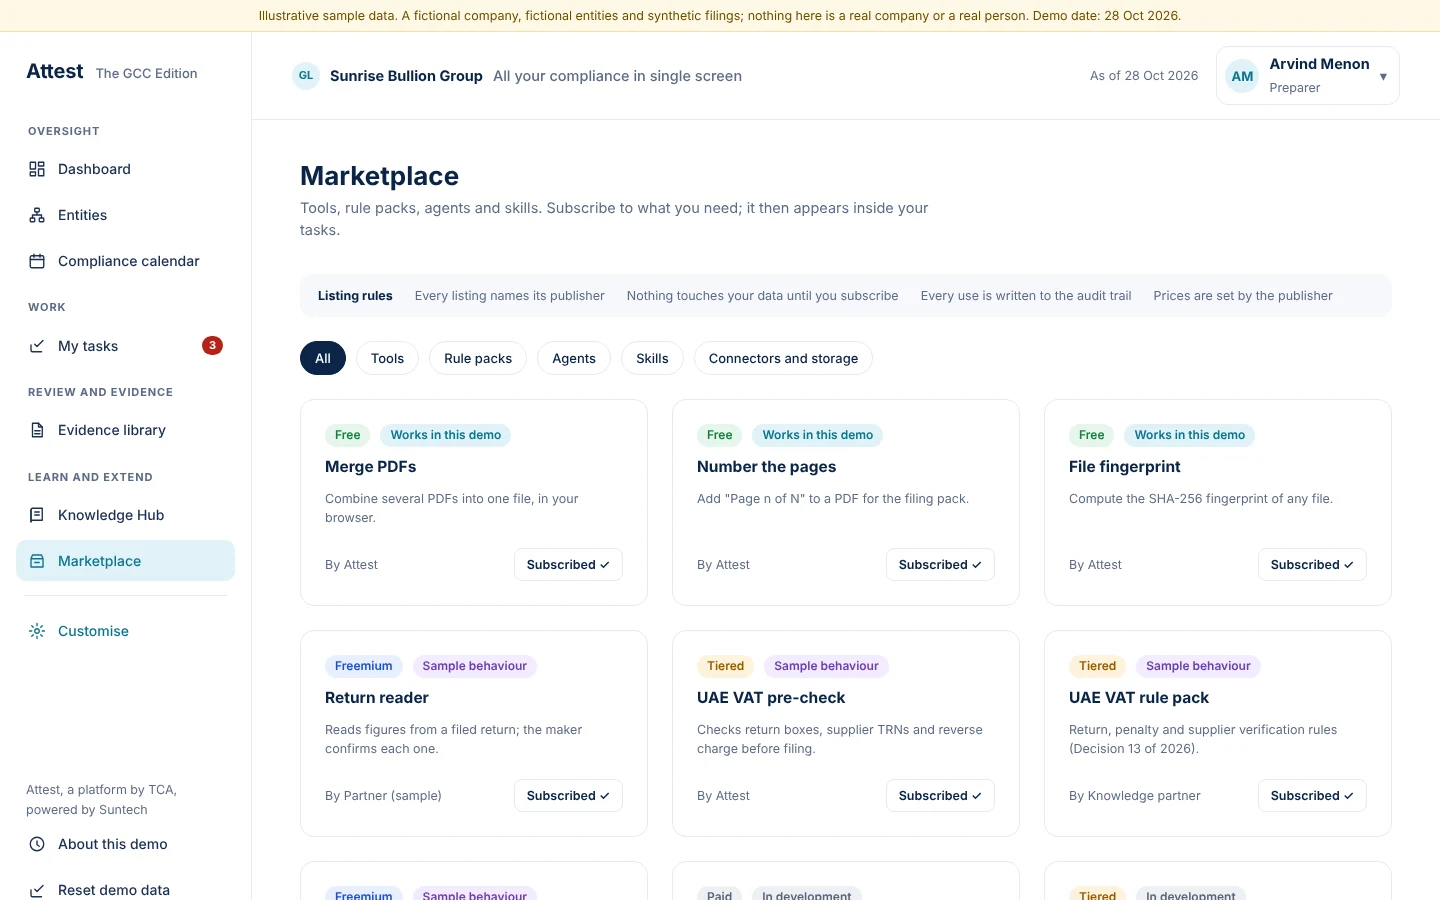Click the Entities hierarchy icon
Screen dimensions: 1440x900
[x=37, y=215]
